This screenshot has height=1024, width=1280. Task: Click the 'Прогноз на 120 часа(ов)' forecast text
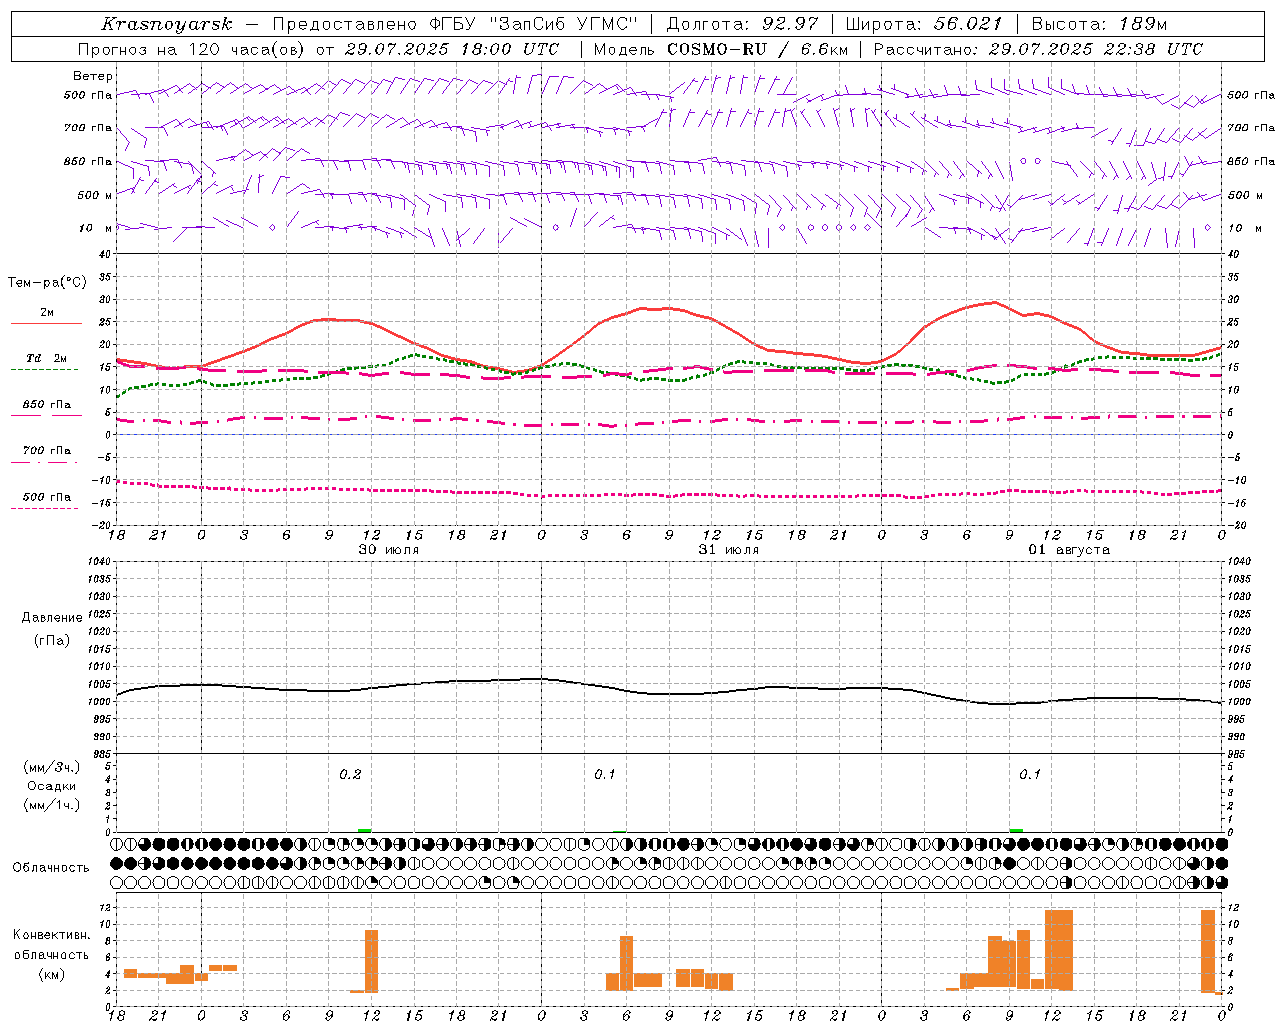click(192, 49)
